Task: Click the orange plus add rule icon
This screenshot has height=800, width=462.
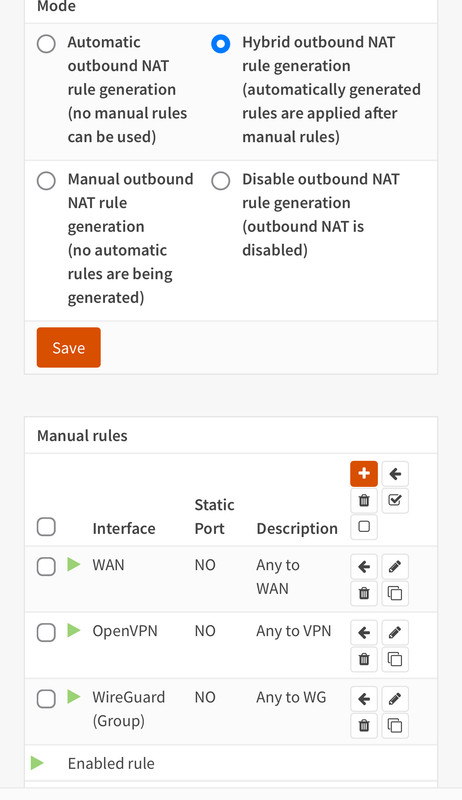Action: pos(364,473)
